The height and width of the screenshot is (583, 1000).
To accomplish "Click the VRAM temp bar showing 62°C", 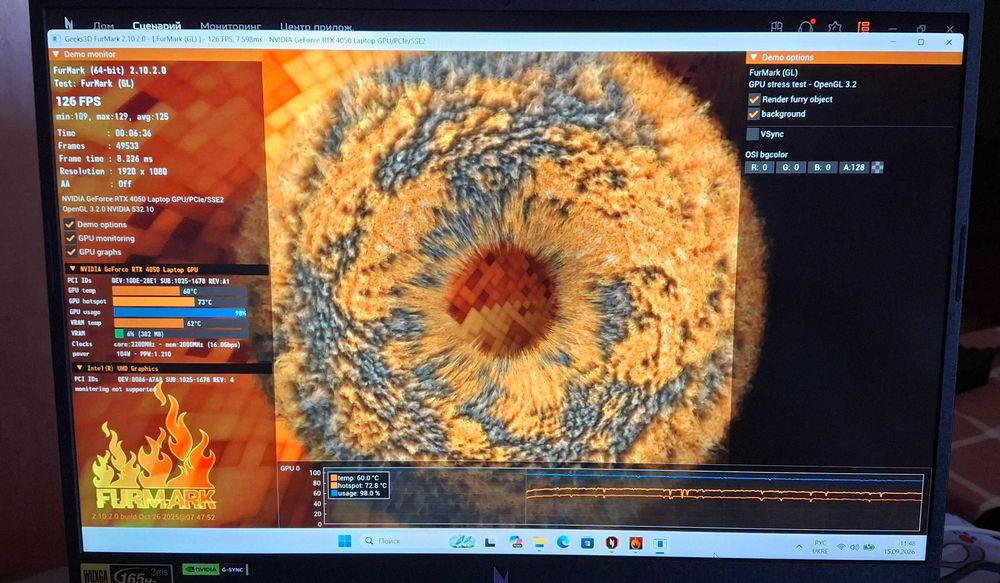I will click(x=180, y=323).
